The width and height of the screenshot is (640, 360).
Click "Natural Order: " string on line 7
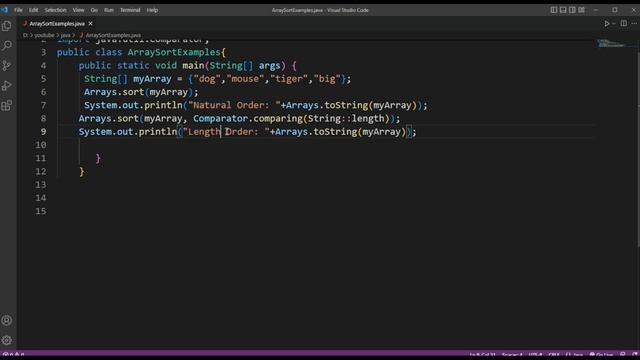pyautogui.click(x=234, y=105)
